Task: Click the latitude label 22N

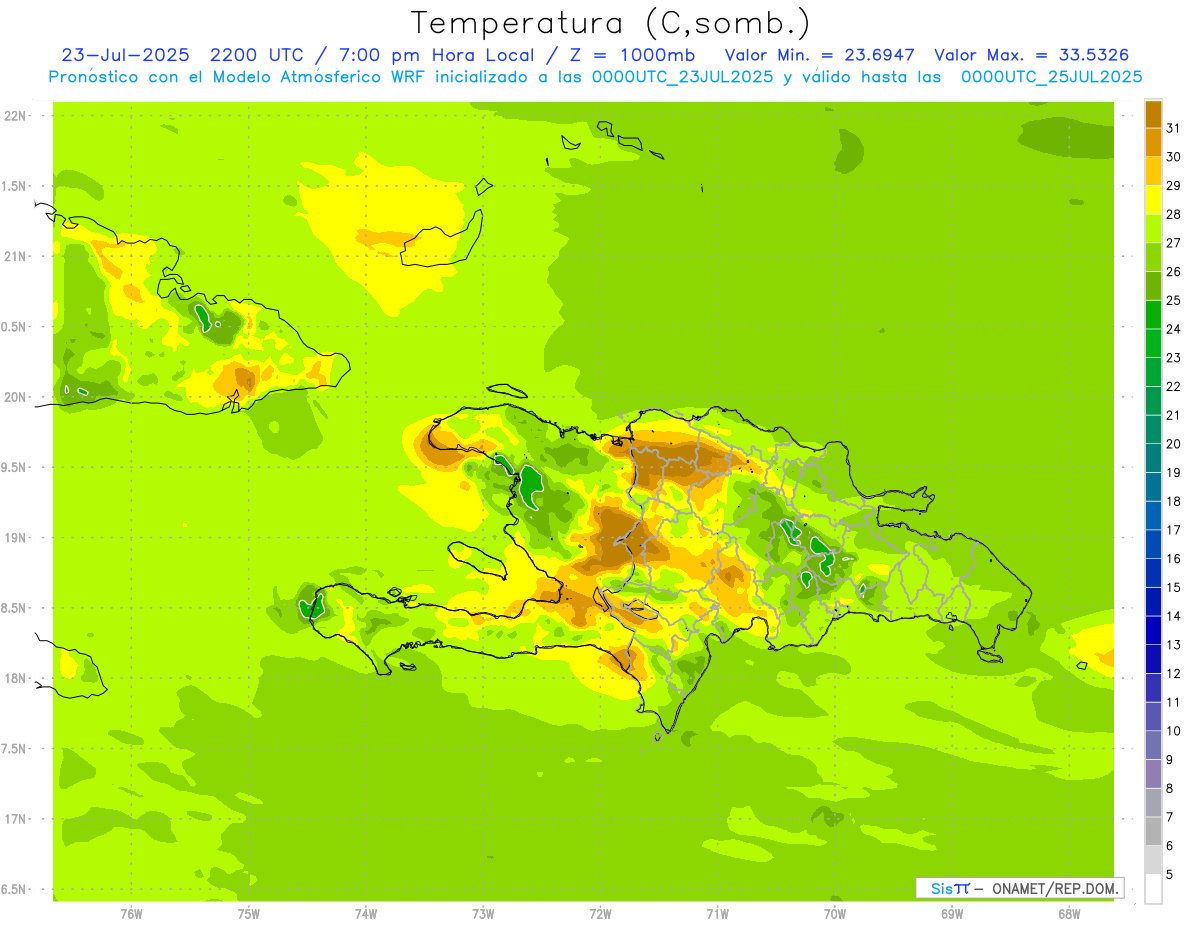Action: point(15,116)
